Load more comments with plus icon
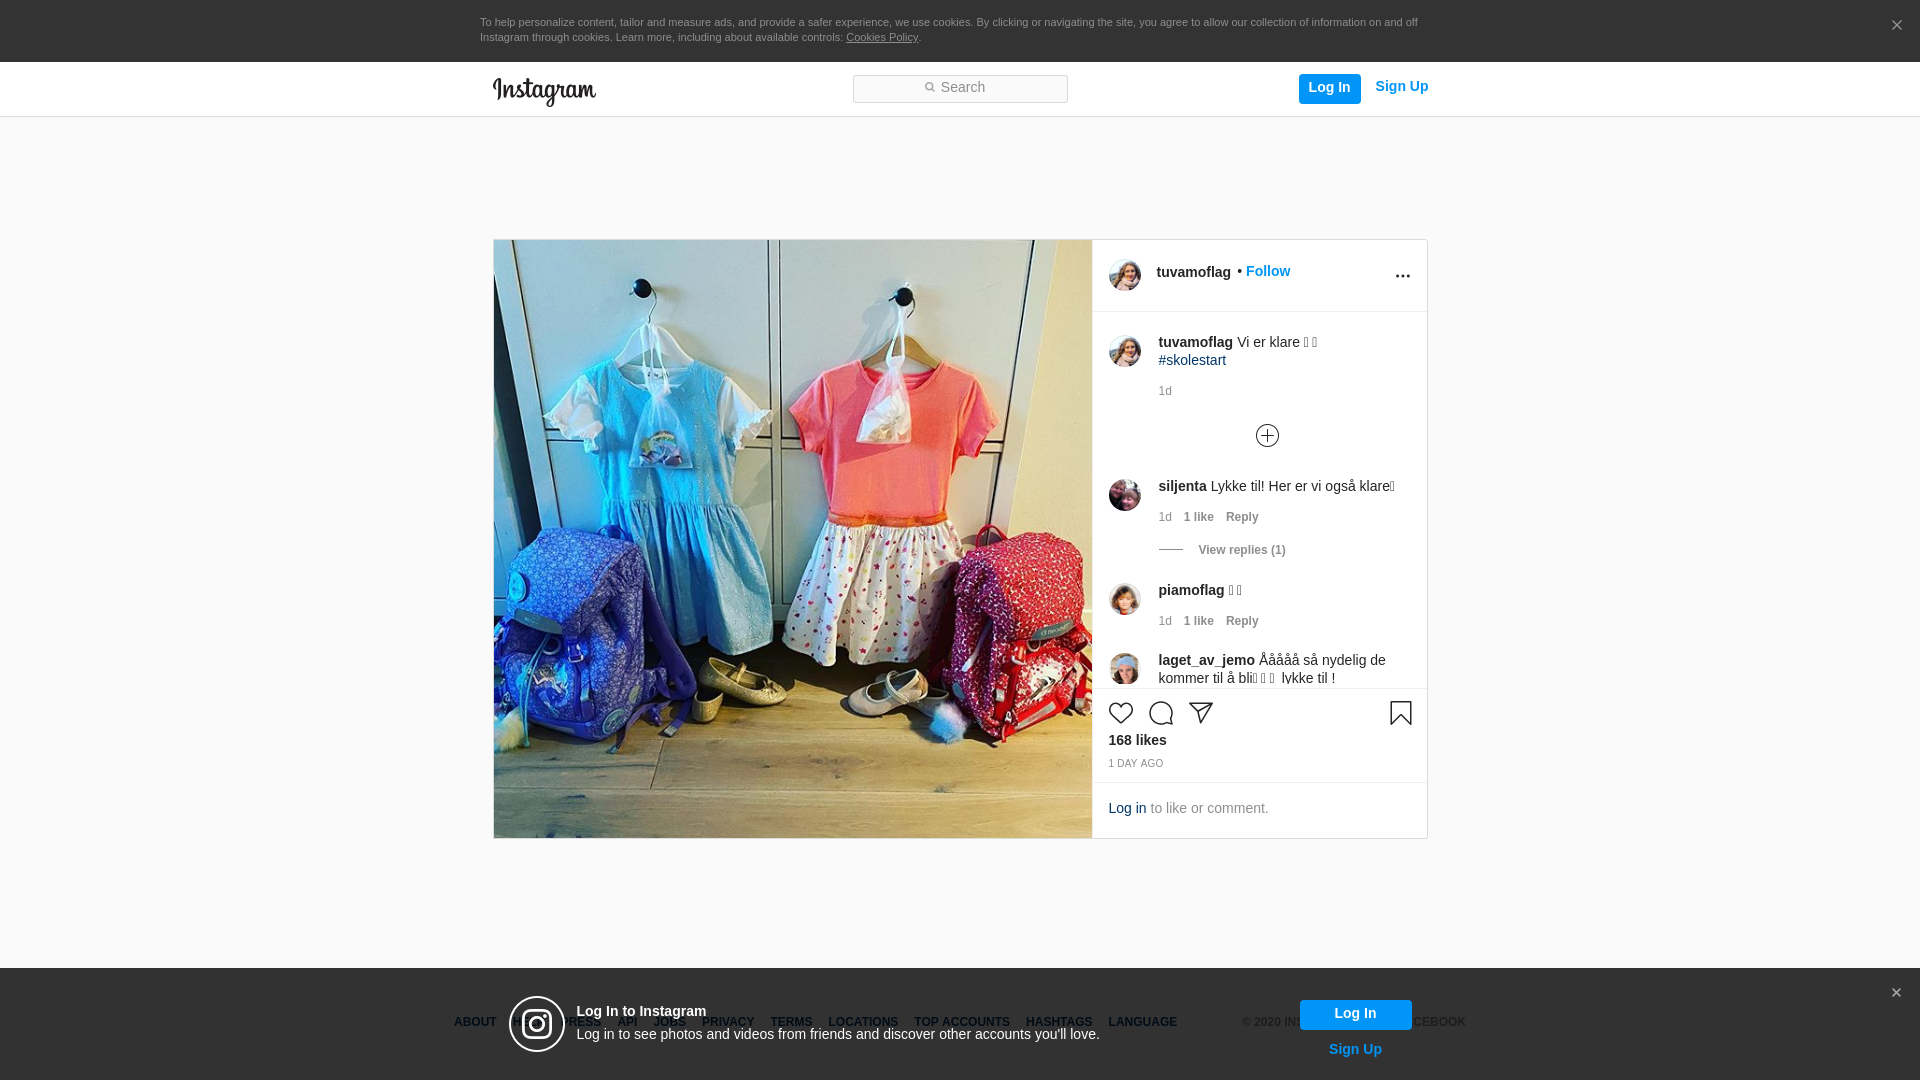 pyautogui.click(x=1267, y=436)
